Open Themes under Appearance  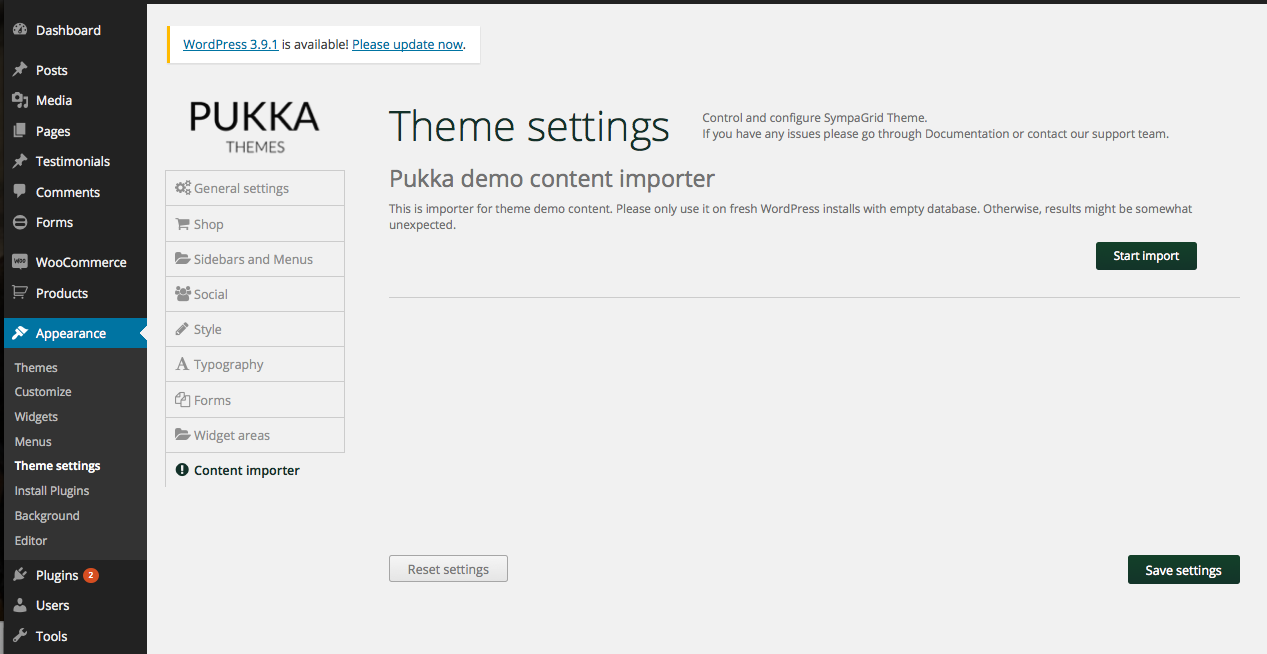click(x=36, y=367)
